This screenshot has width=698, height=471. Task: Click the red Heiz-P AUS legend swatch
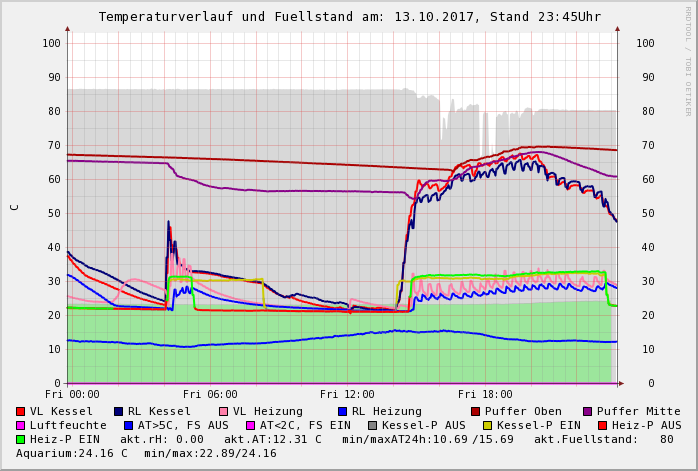(603, 426)
